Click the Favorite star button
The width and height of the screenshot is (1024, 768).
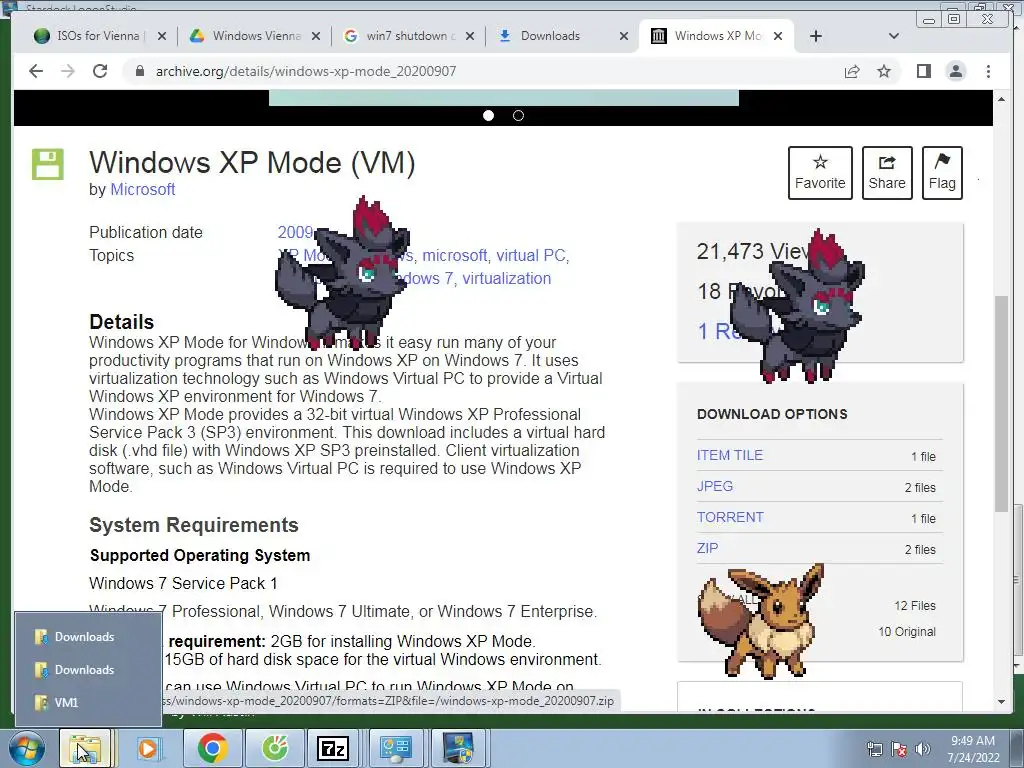pos(820,173)
